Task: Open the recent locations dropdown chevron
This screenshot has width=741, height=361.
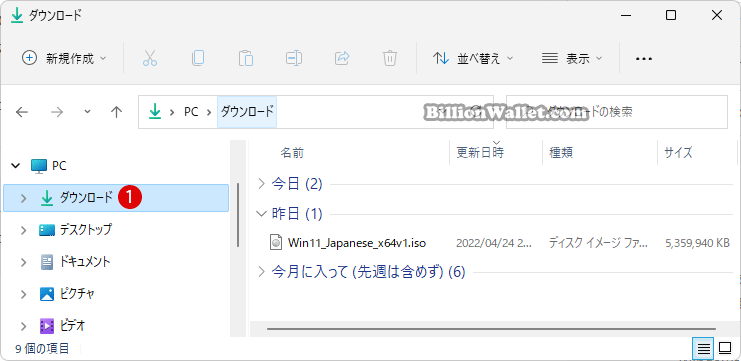Action: (87, 112)
